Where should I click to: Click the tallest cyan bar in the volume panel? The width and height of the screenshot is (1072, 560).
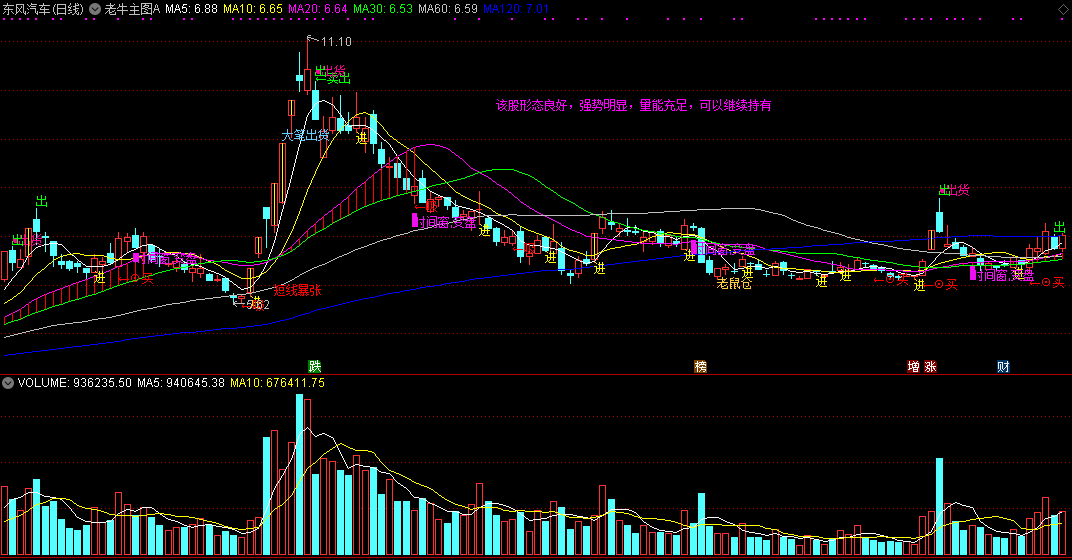tap(299, 475)
